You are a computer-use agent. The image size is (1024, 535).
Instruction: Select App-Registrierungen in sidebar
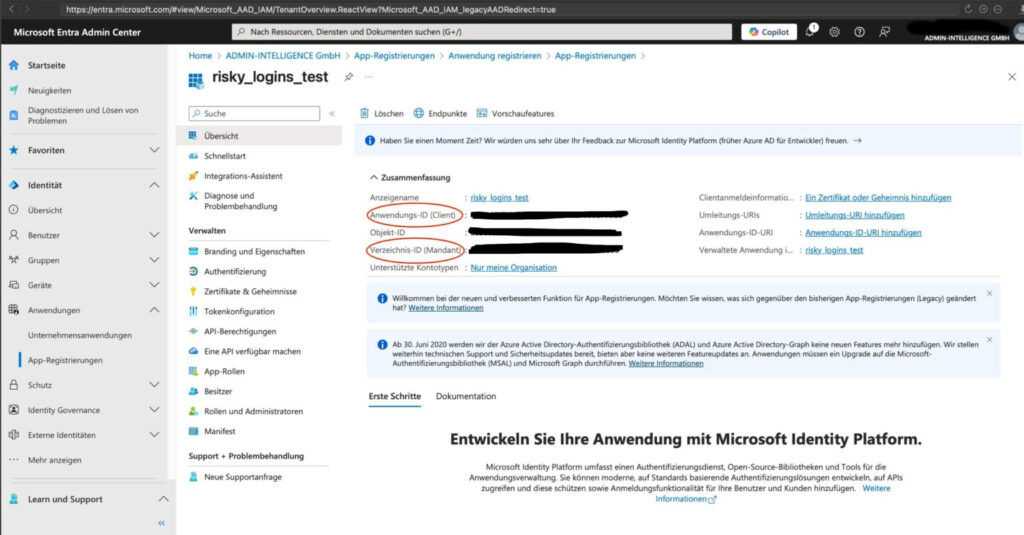point(65,360)
